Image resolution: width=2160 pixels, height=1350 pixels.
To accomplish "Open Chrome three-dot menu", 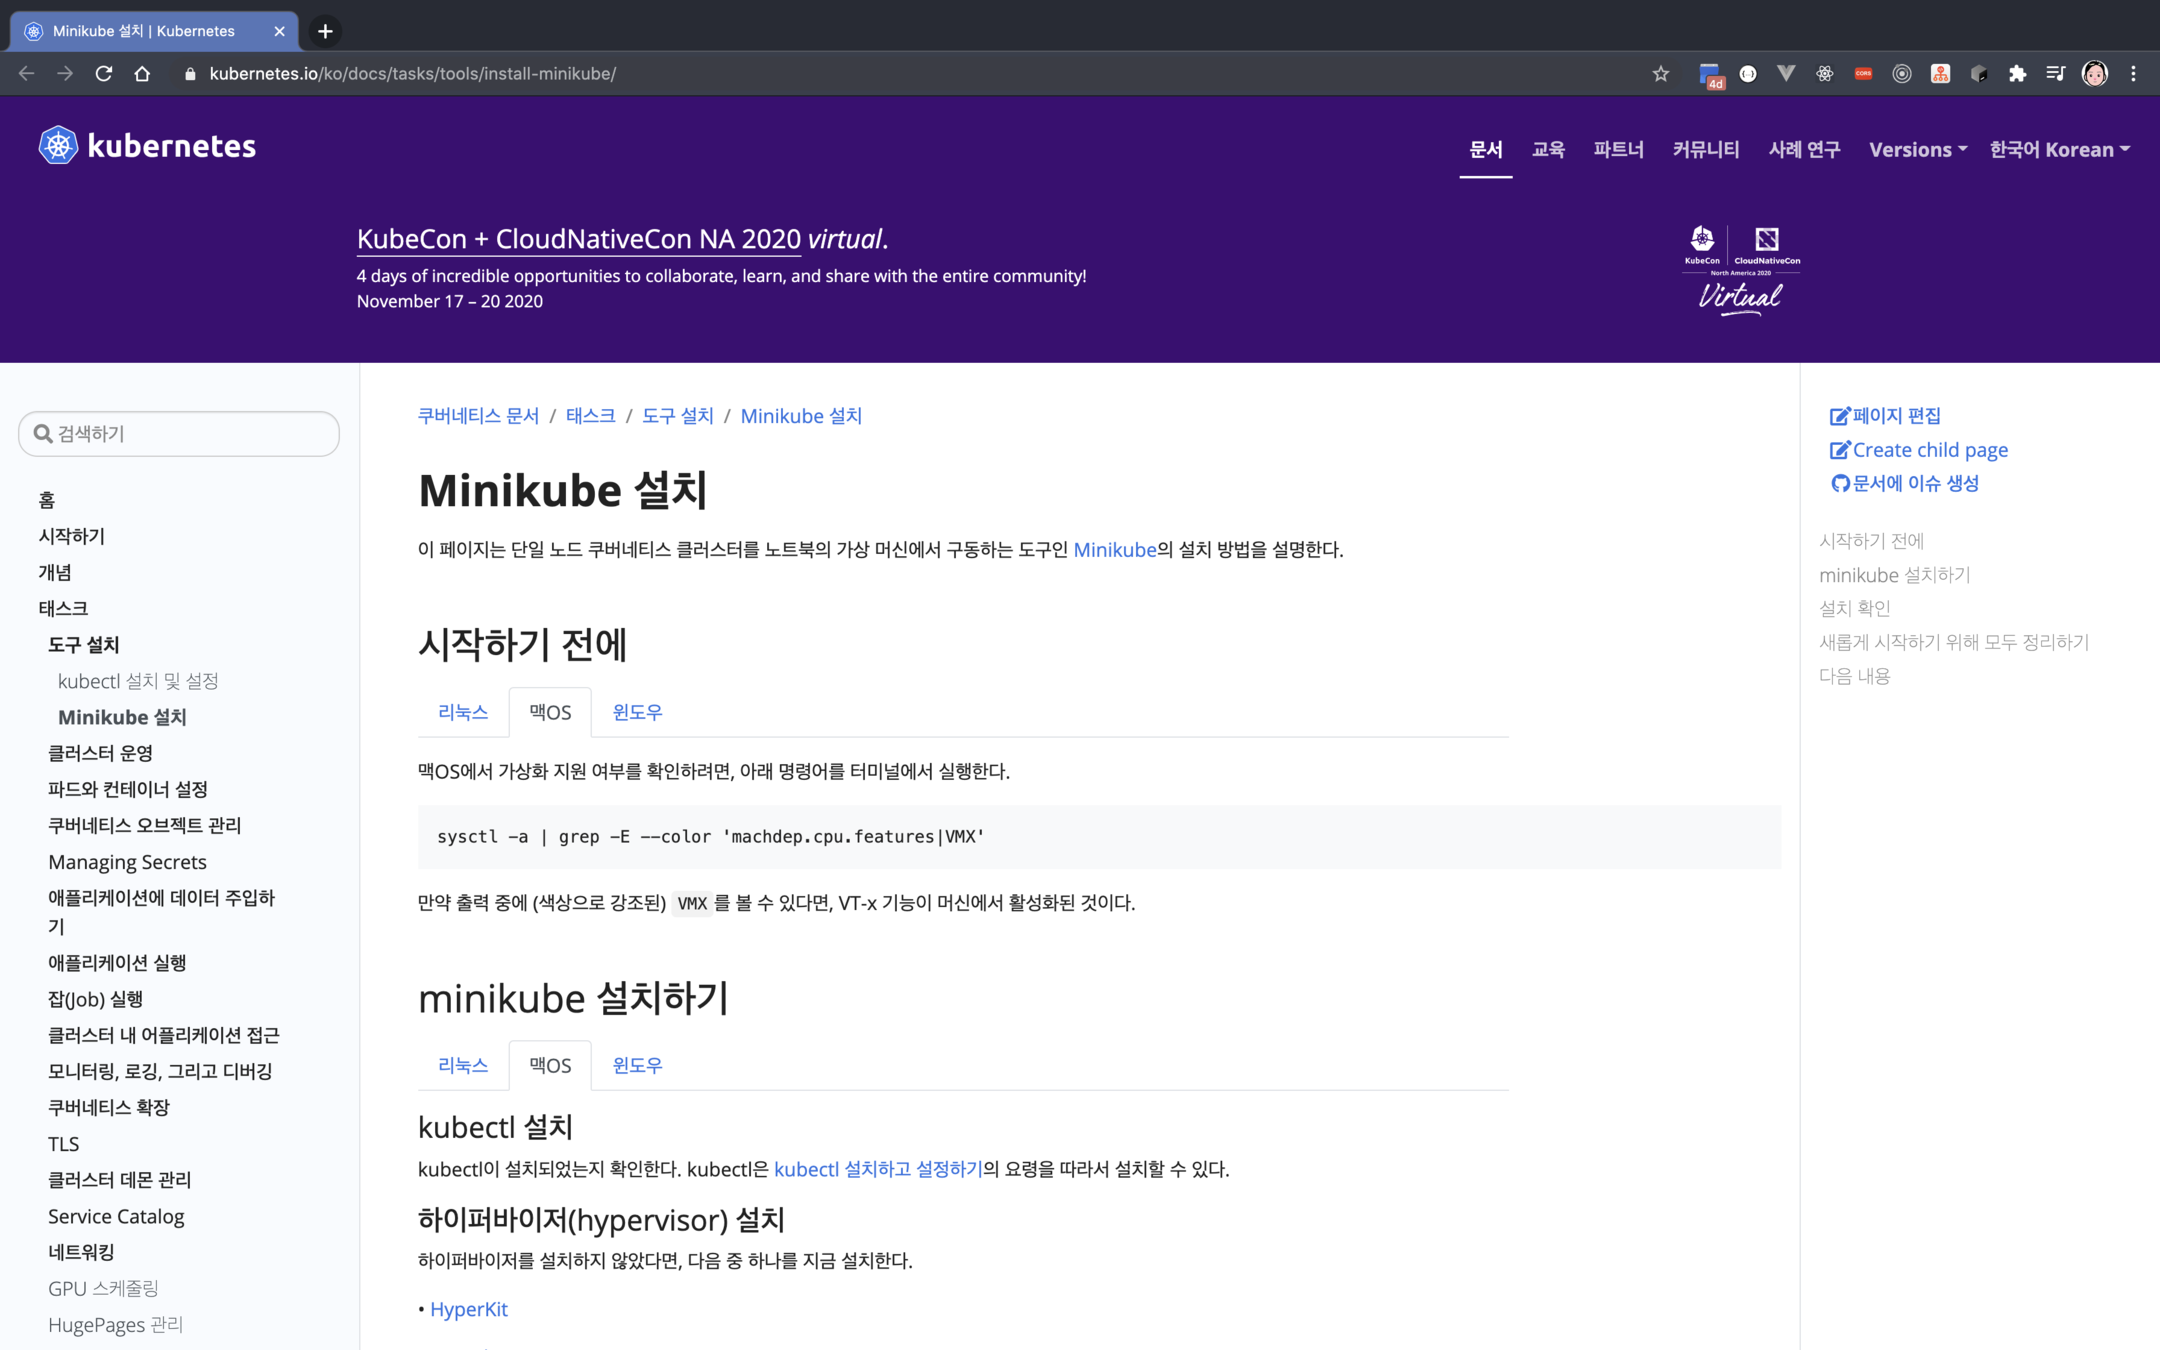I will pyautogui.click(x=2133, y=74).
